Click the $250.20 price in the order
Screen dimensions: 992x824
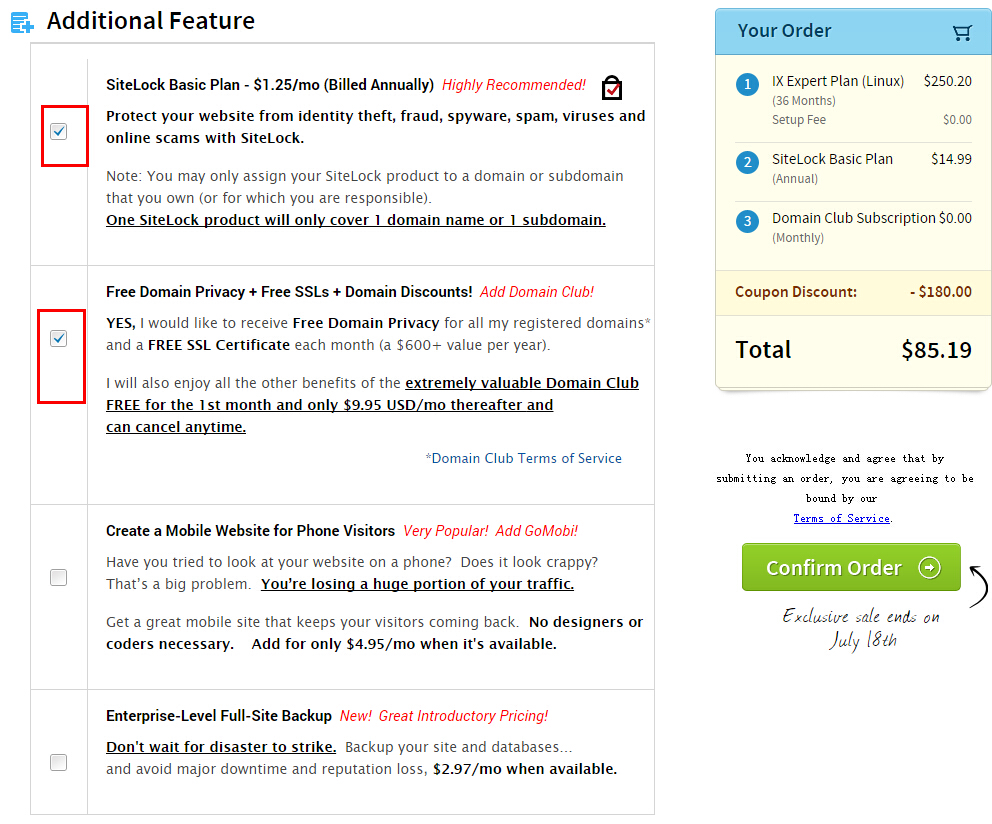coord(948,81)
